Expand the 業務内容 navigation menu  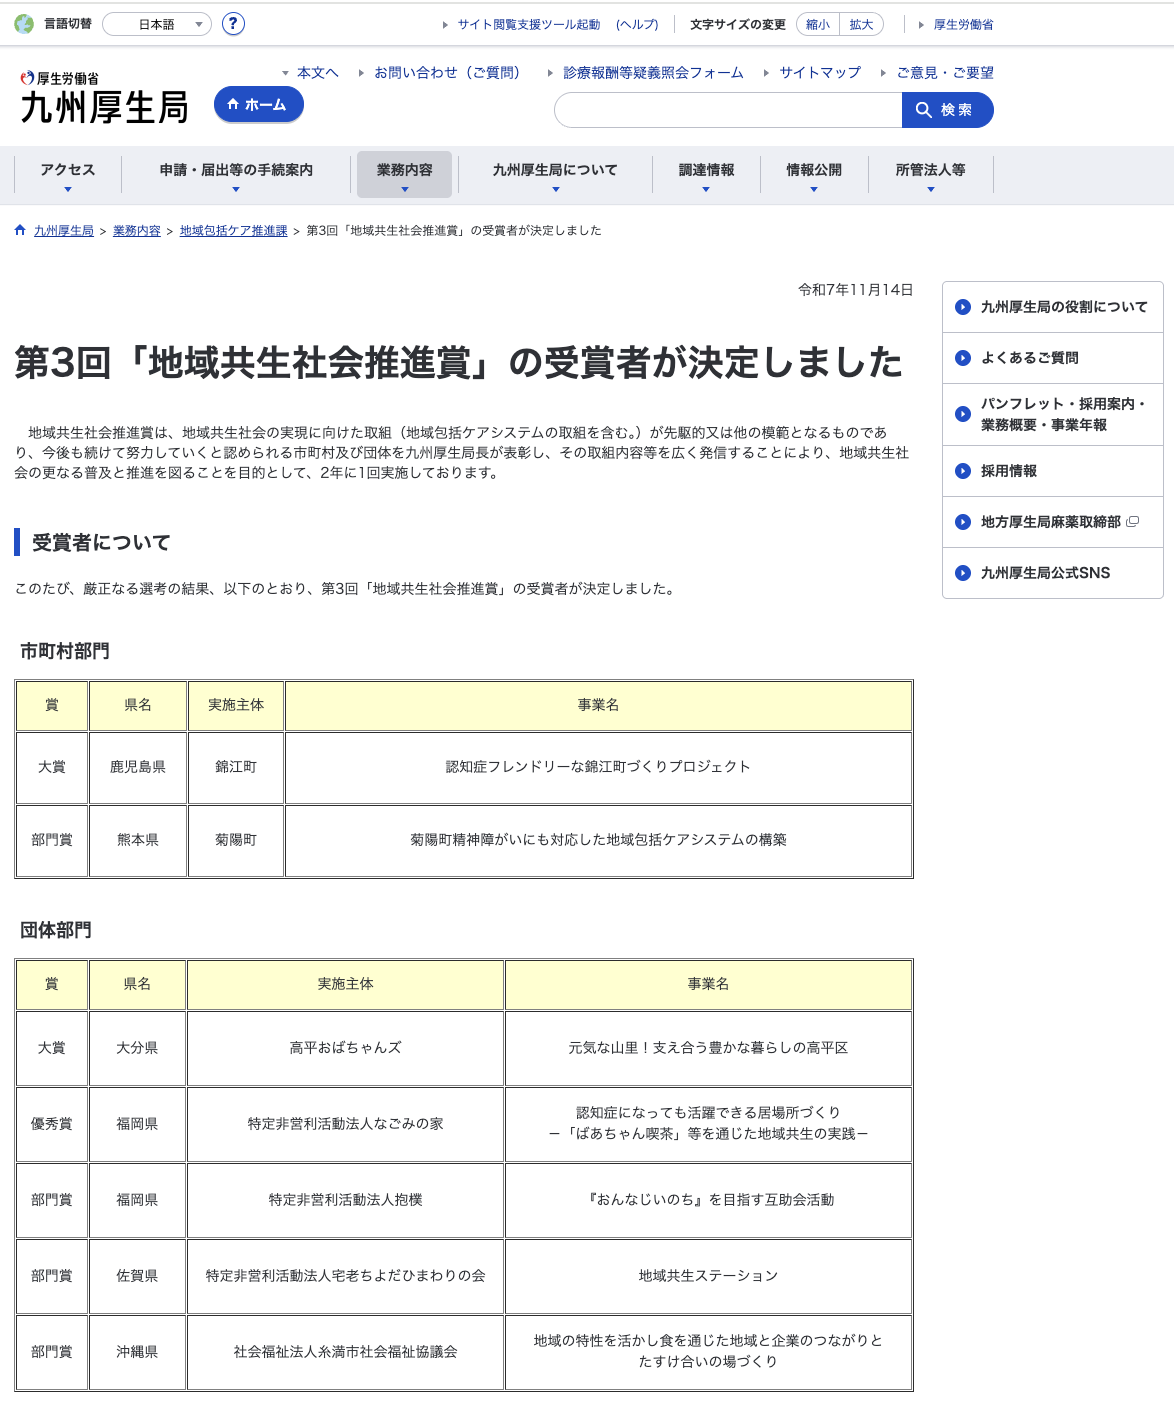(x=405, y=170)
